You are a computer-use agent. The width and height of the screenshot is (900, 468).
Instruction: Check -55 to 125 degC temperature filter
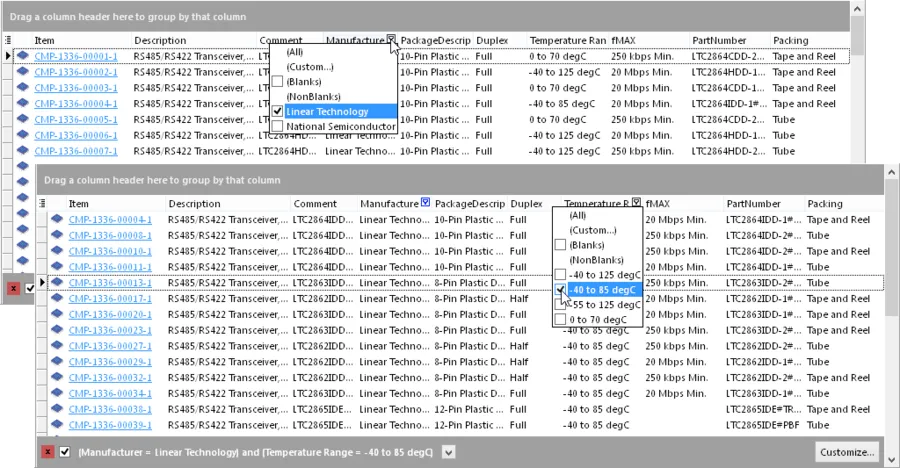pos(560,304)
